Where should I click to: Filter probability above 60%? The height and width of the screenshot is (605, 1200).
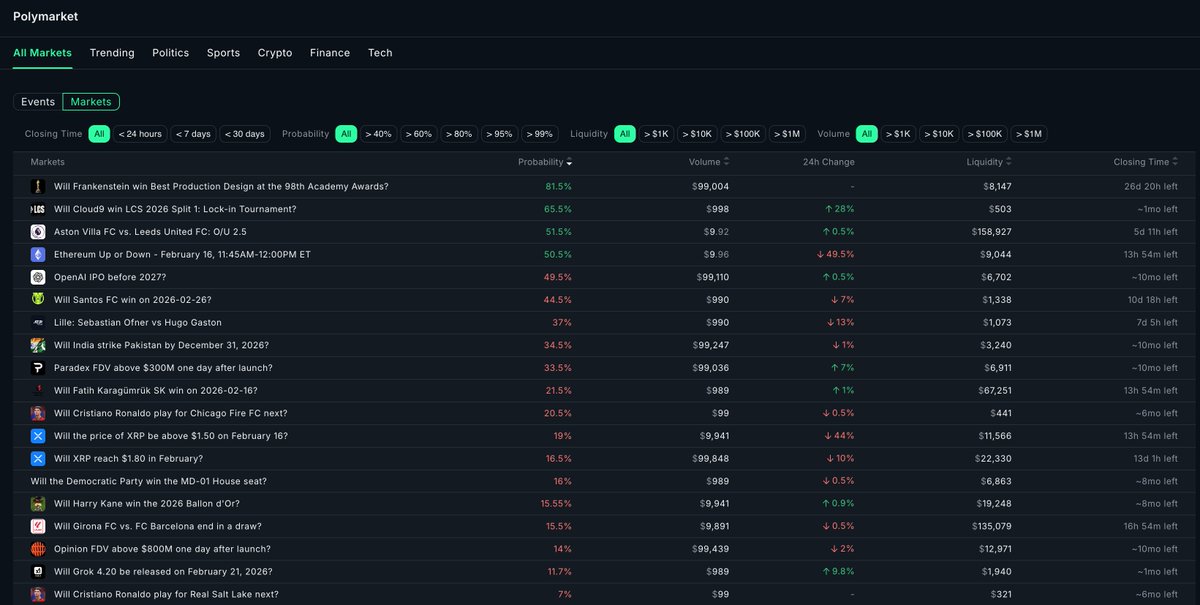(419, 134)
